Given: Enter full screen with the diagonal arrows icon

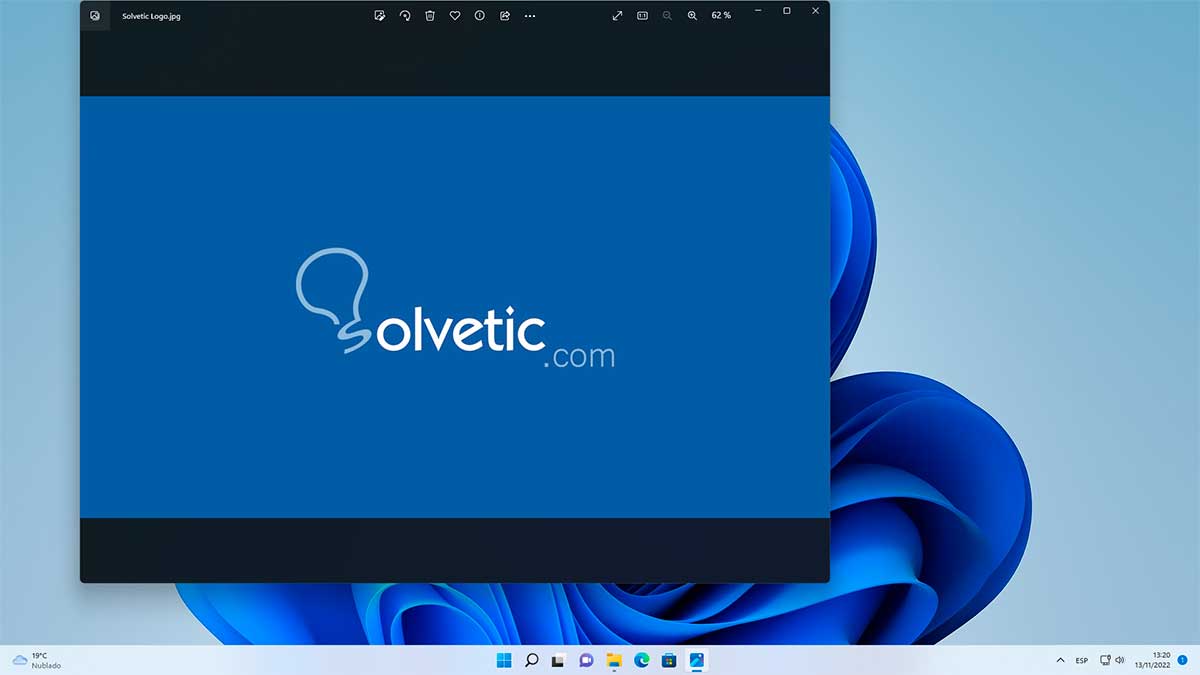Looking at the screenshot, I should 618,16.
